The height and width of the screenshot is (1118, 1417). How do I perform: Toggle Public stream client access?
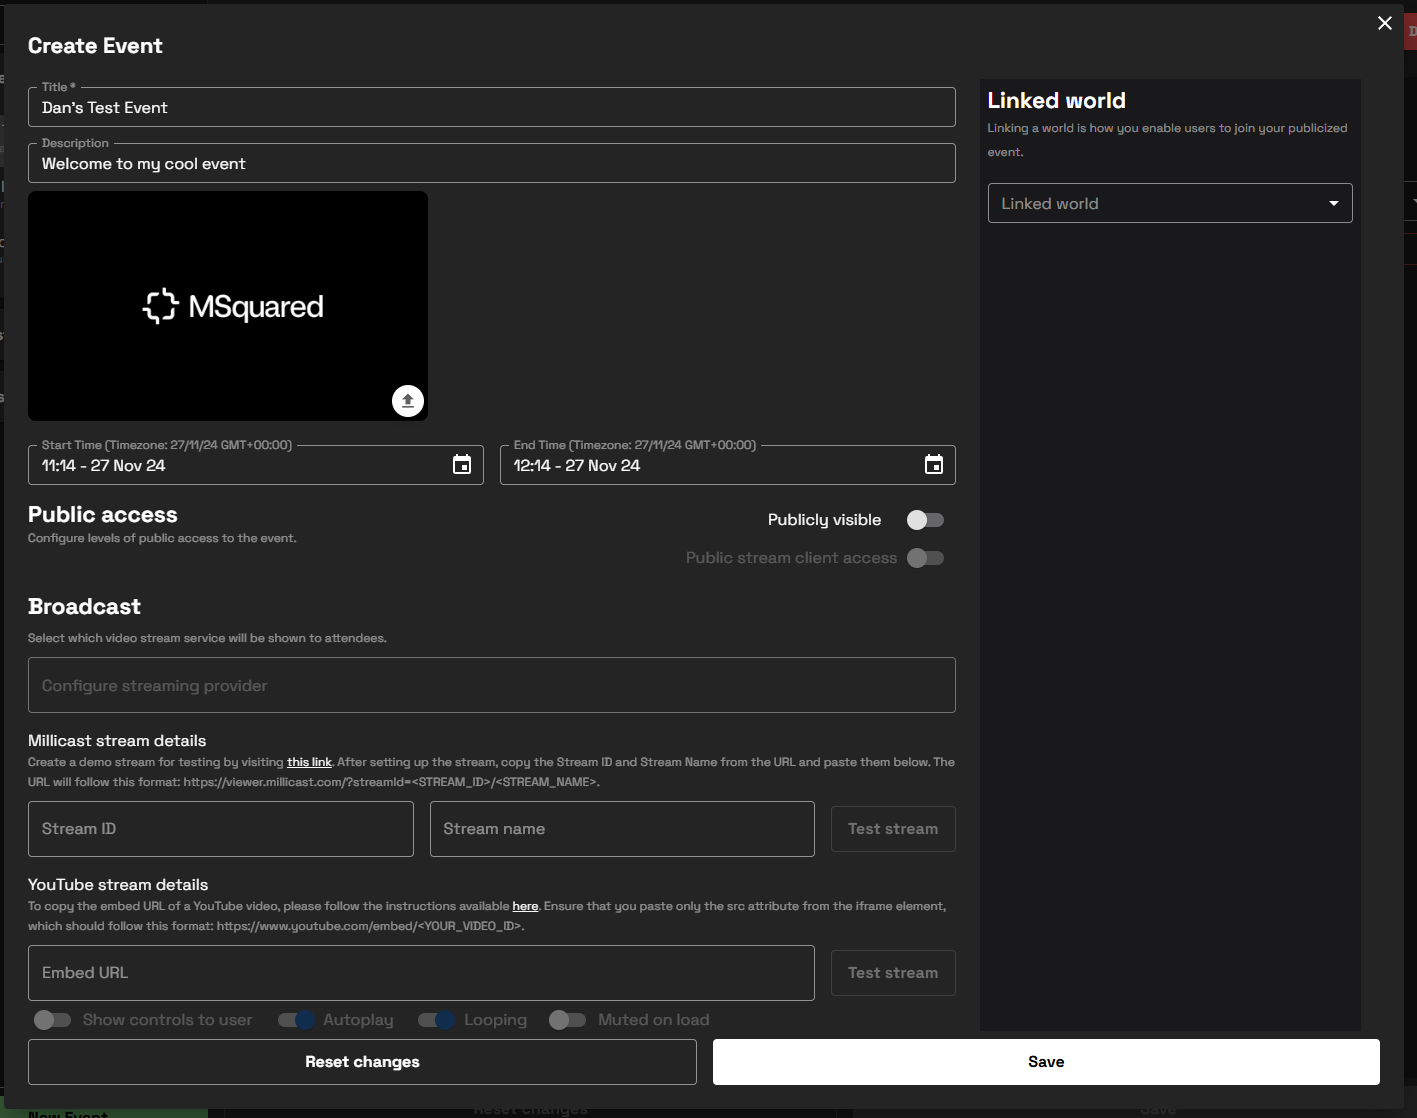click(925, 558)
